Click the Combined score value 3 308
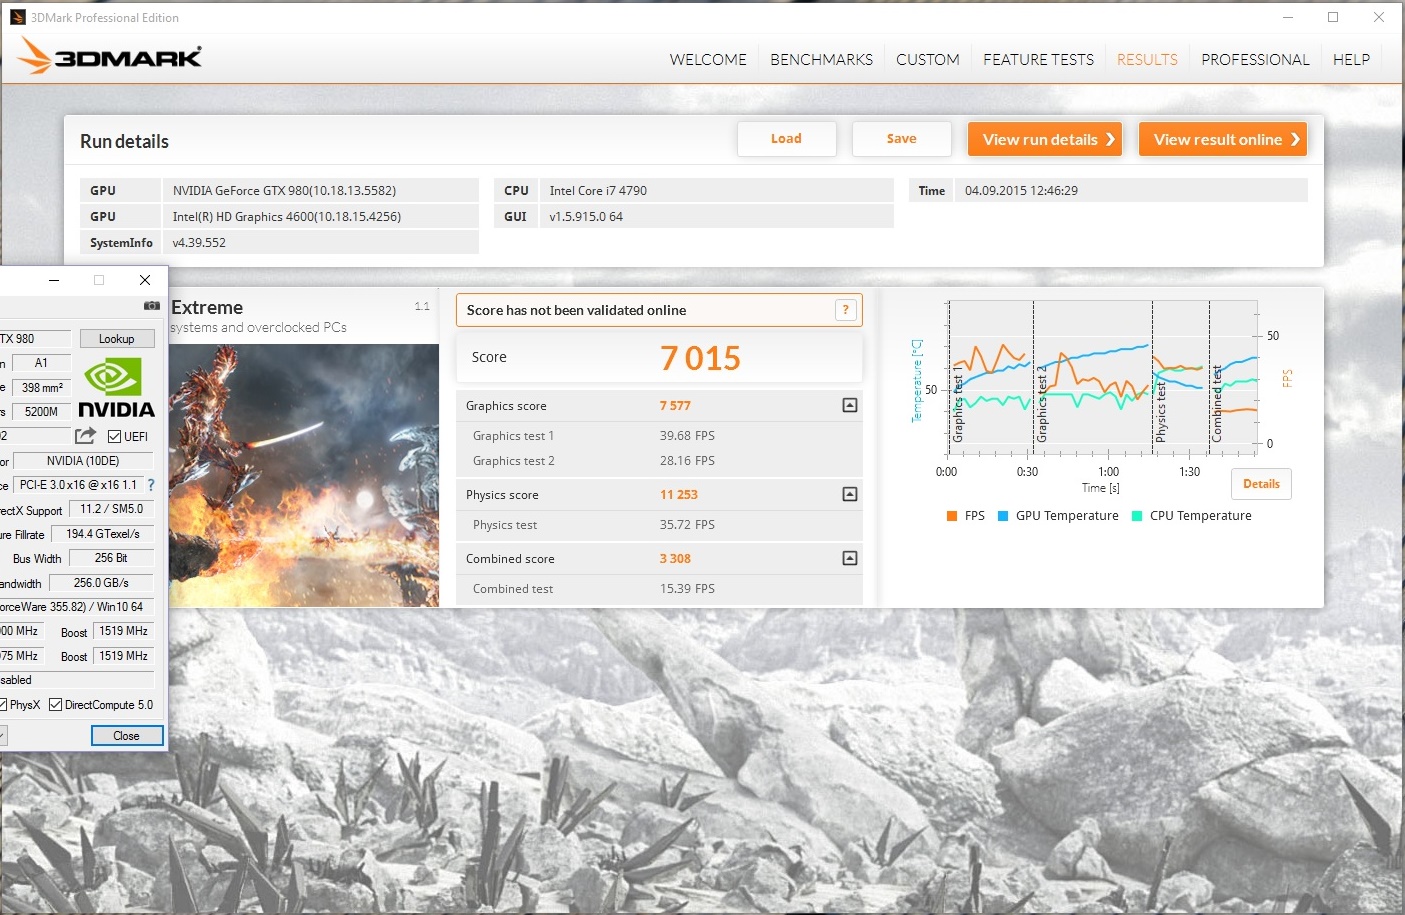This screenshot has height=915, width=1405. click(x=675, y=559)
